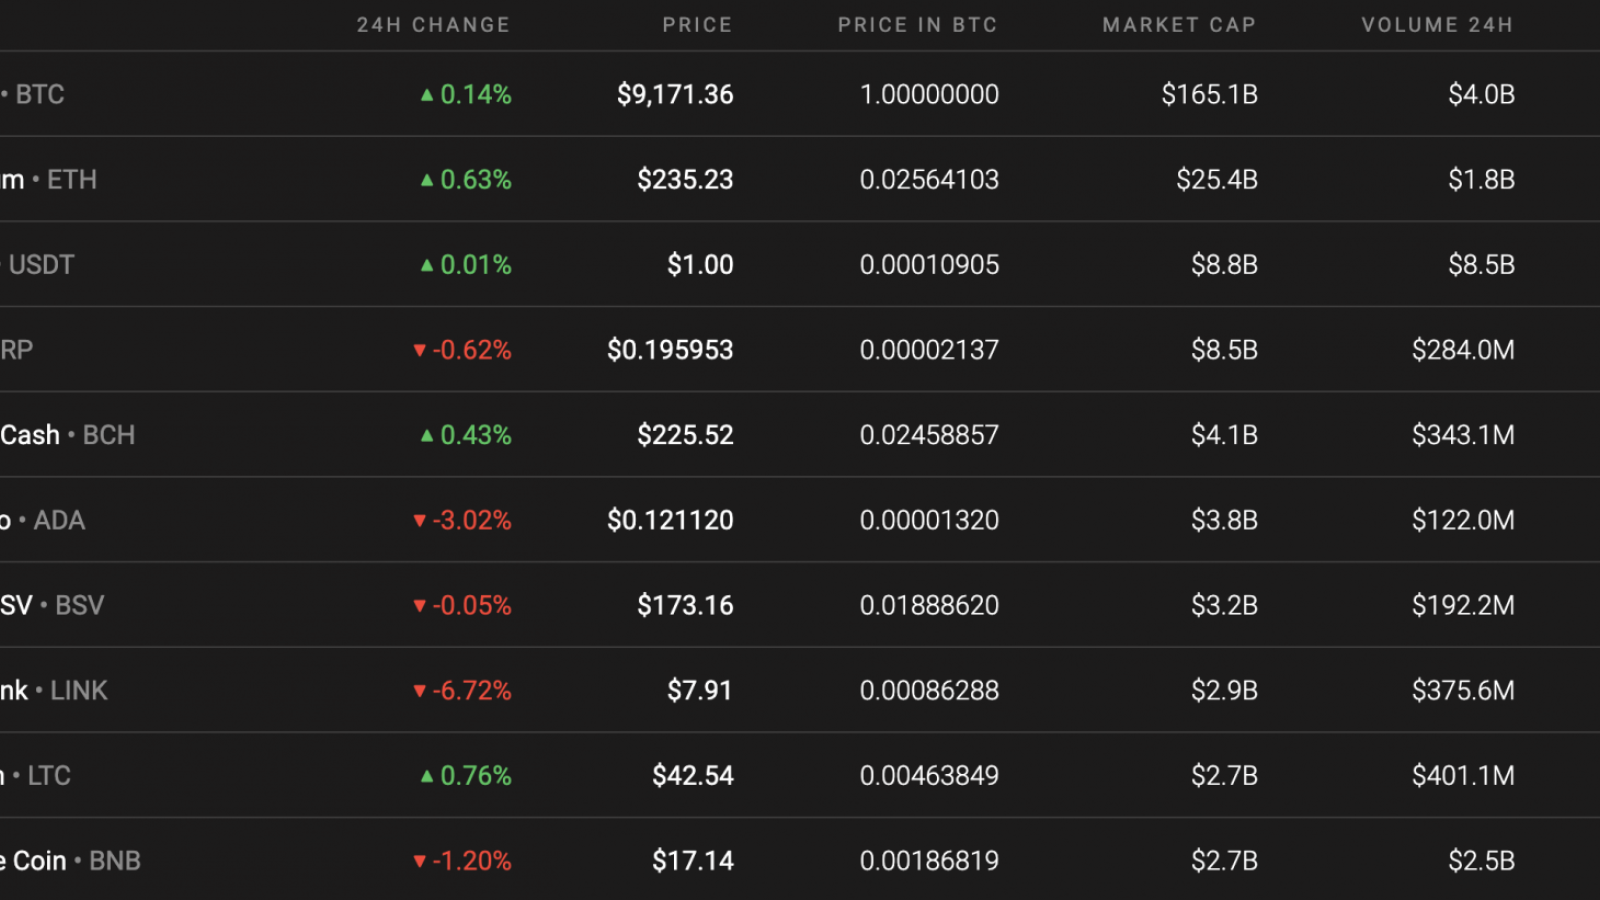Click the $42.54 price cell
The height and width of the screenshot is (900, 1600).
click(x=693, y=775)
